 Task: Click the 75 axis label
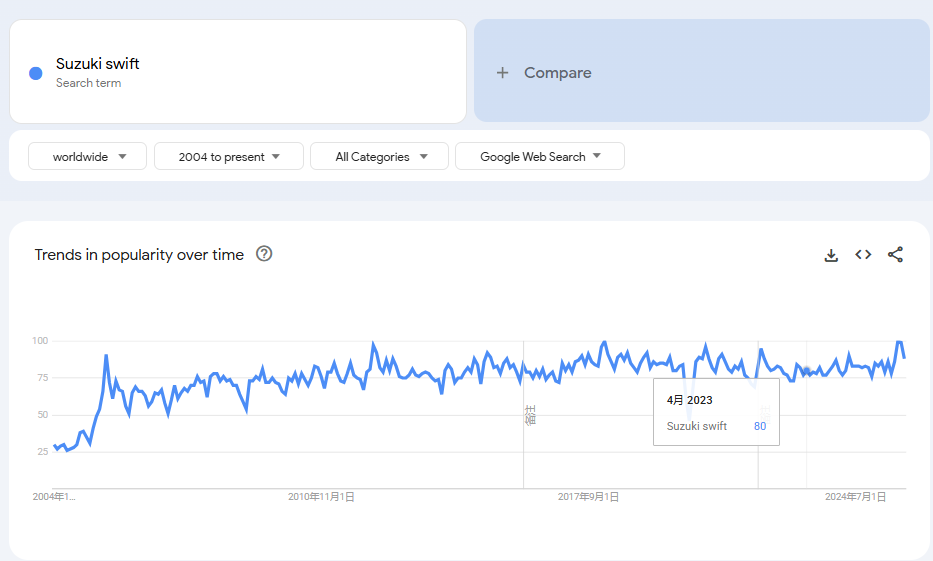[42, 378]
